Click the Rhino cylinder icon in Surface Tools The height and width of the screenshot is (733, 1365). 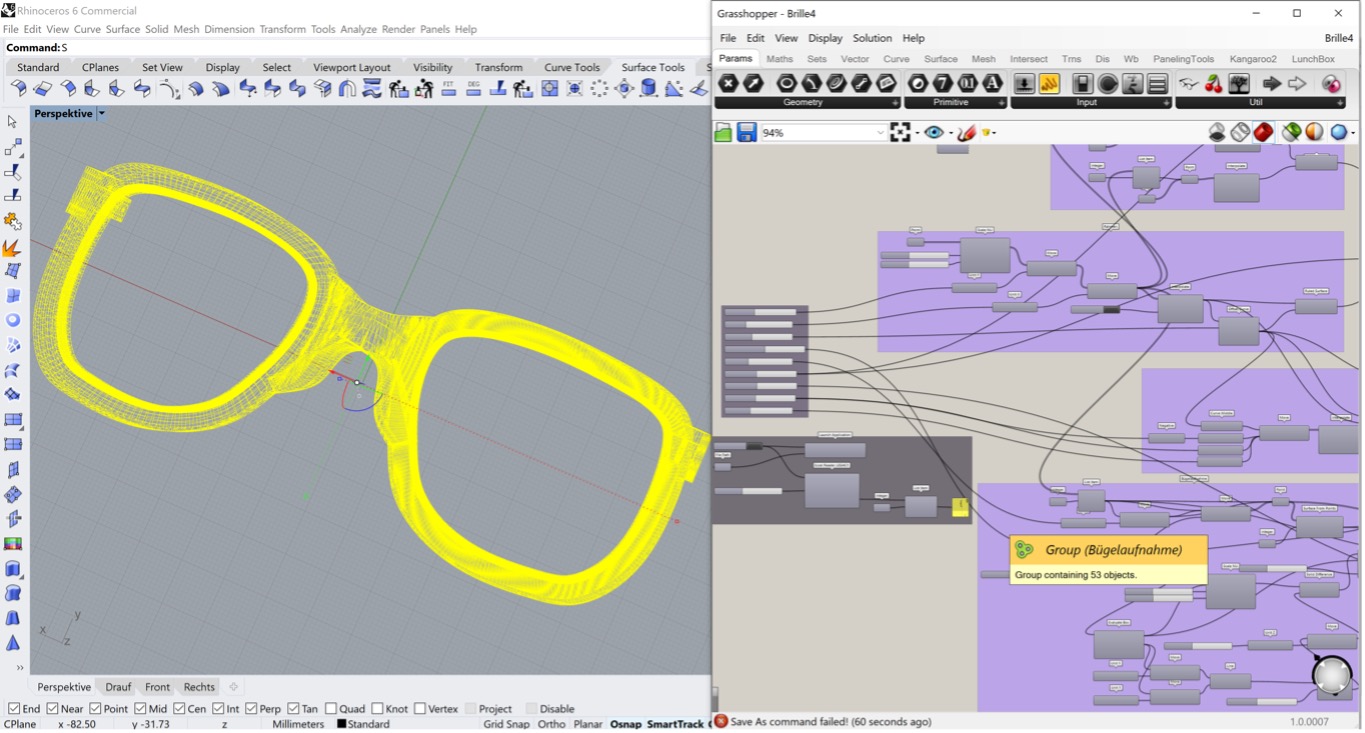[x=648, y=89]
